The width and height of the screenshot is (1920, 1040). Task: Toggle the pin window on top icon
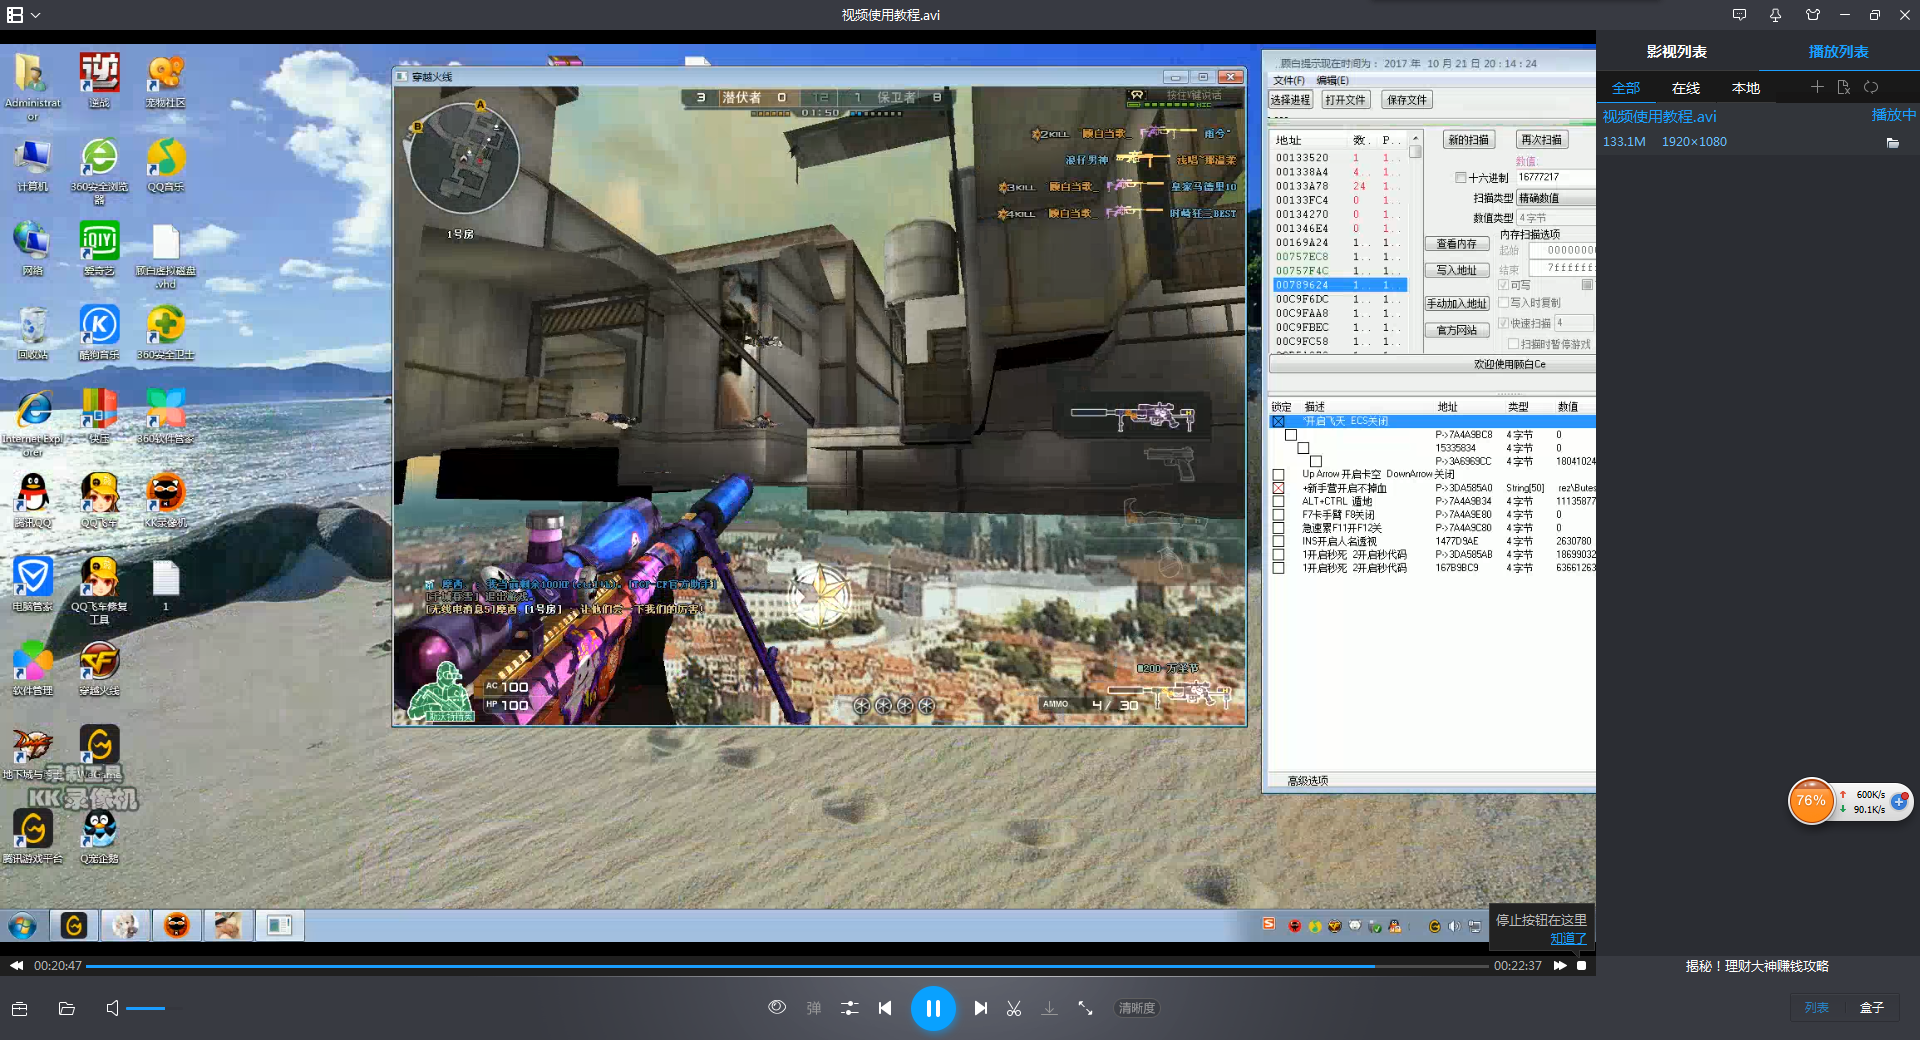(x=1776, y=15)
